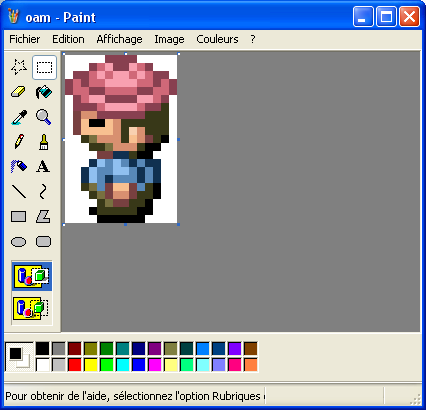Viewport: 426px width, 410px height.
Task: Enable transparent selection mode option
Action: pyautogui.click(x=32, y=308)
